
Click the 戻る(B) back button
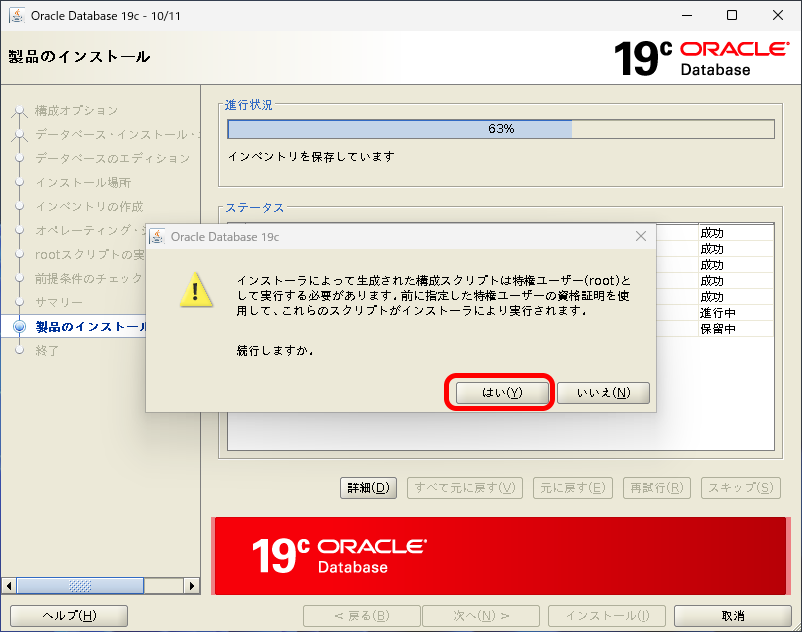(362, 616)
